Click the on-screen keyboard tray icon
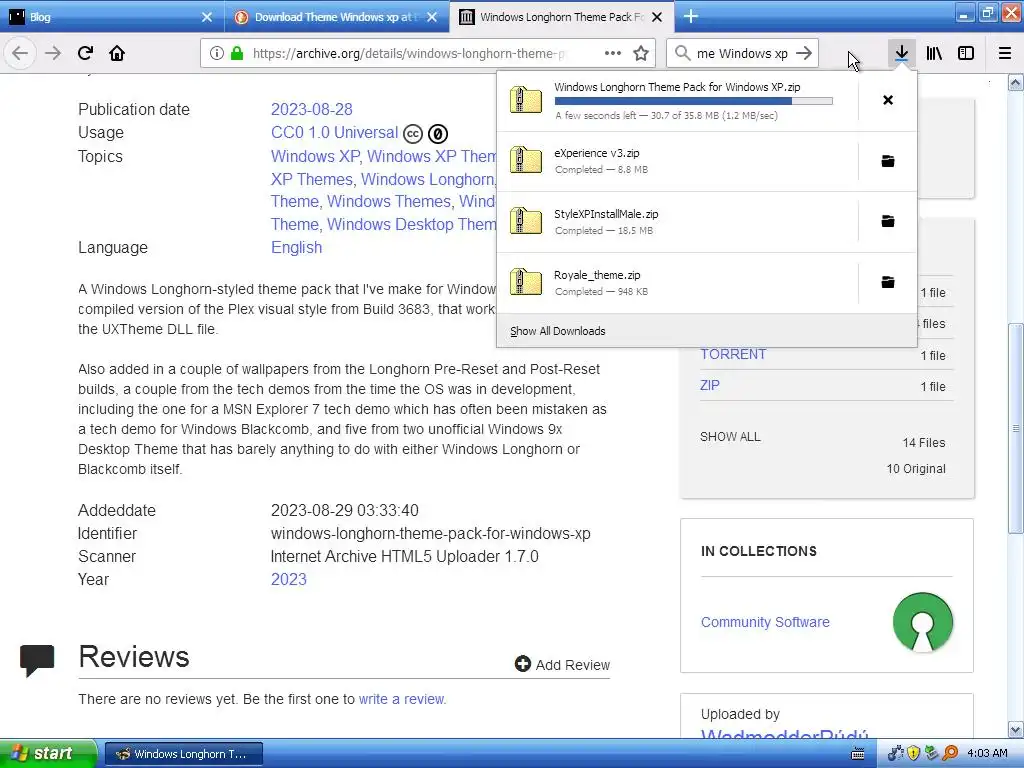Image resolution: width=1024 pixels, height=768 pixels. point(858,754)
